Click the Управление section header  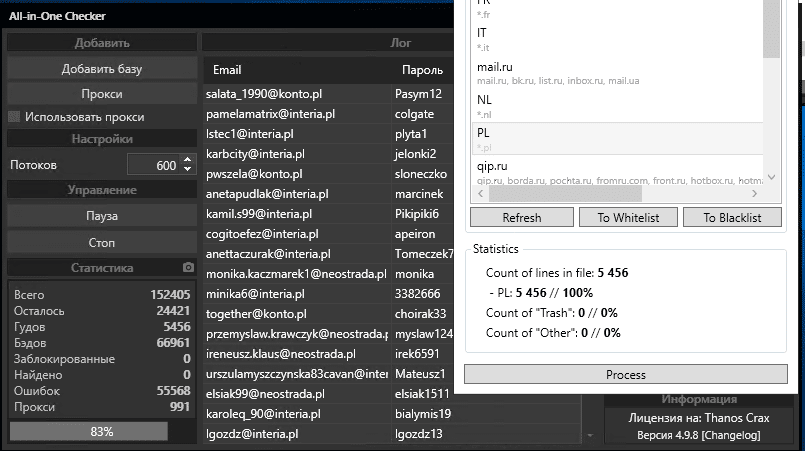coord(102,190)
